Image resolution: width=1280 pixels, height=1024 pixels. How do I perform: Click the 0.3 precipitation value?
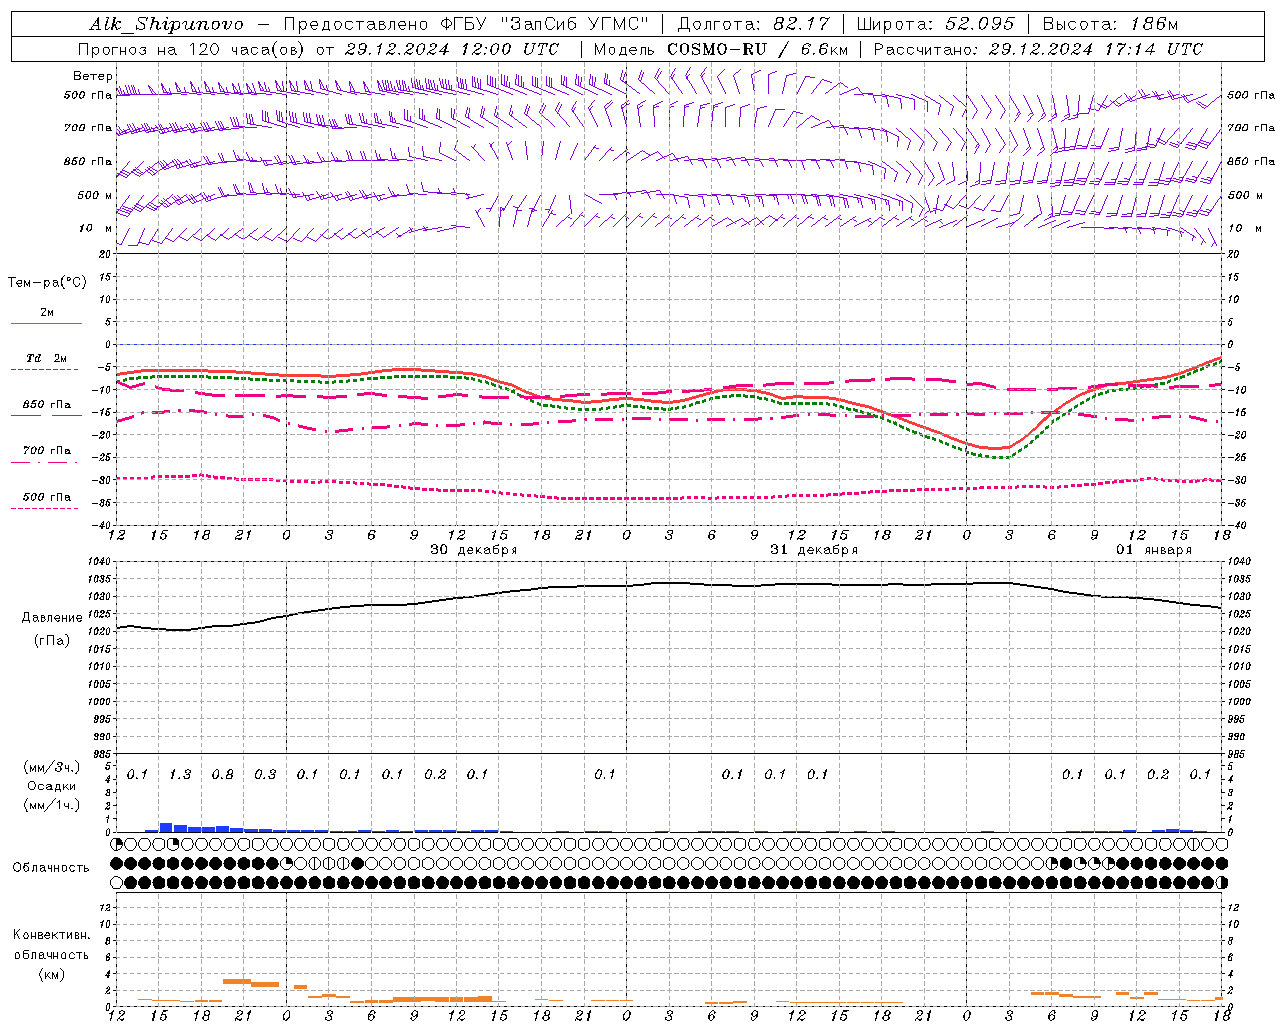pyautogui.click(x=265, y=775)
